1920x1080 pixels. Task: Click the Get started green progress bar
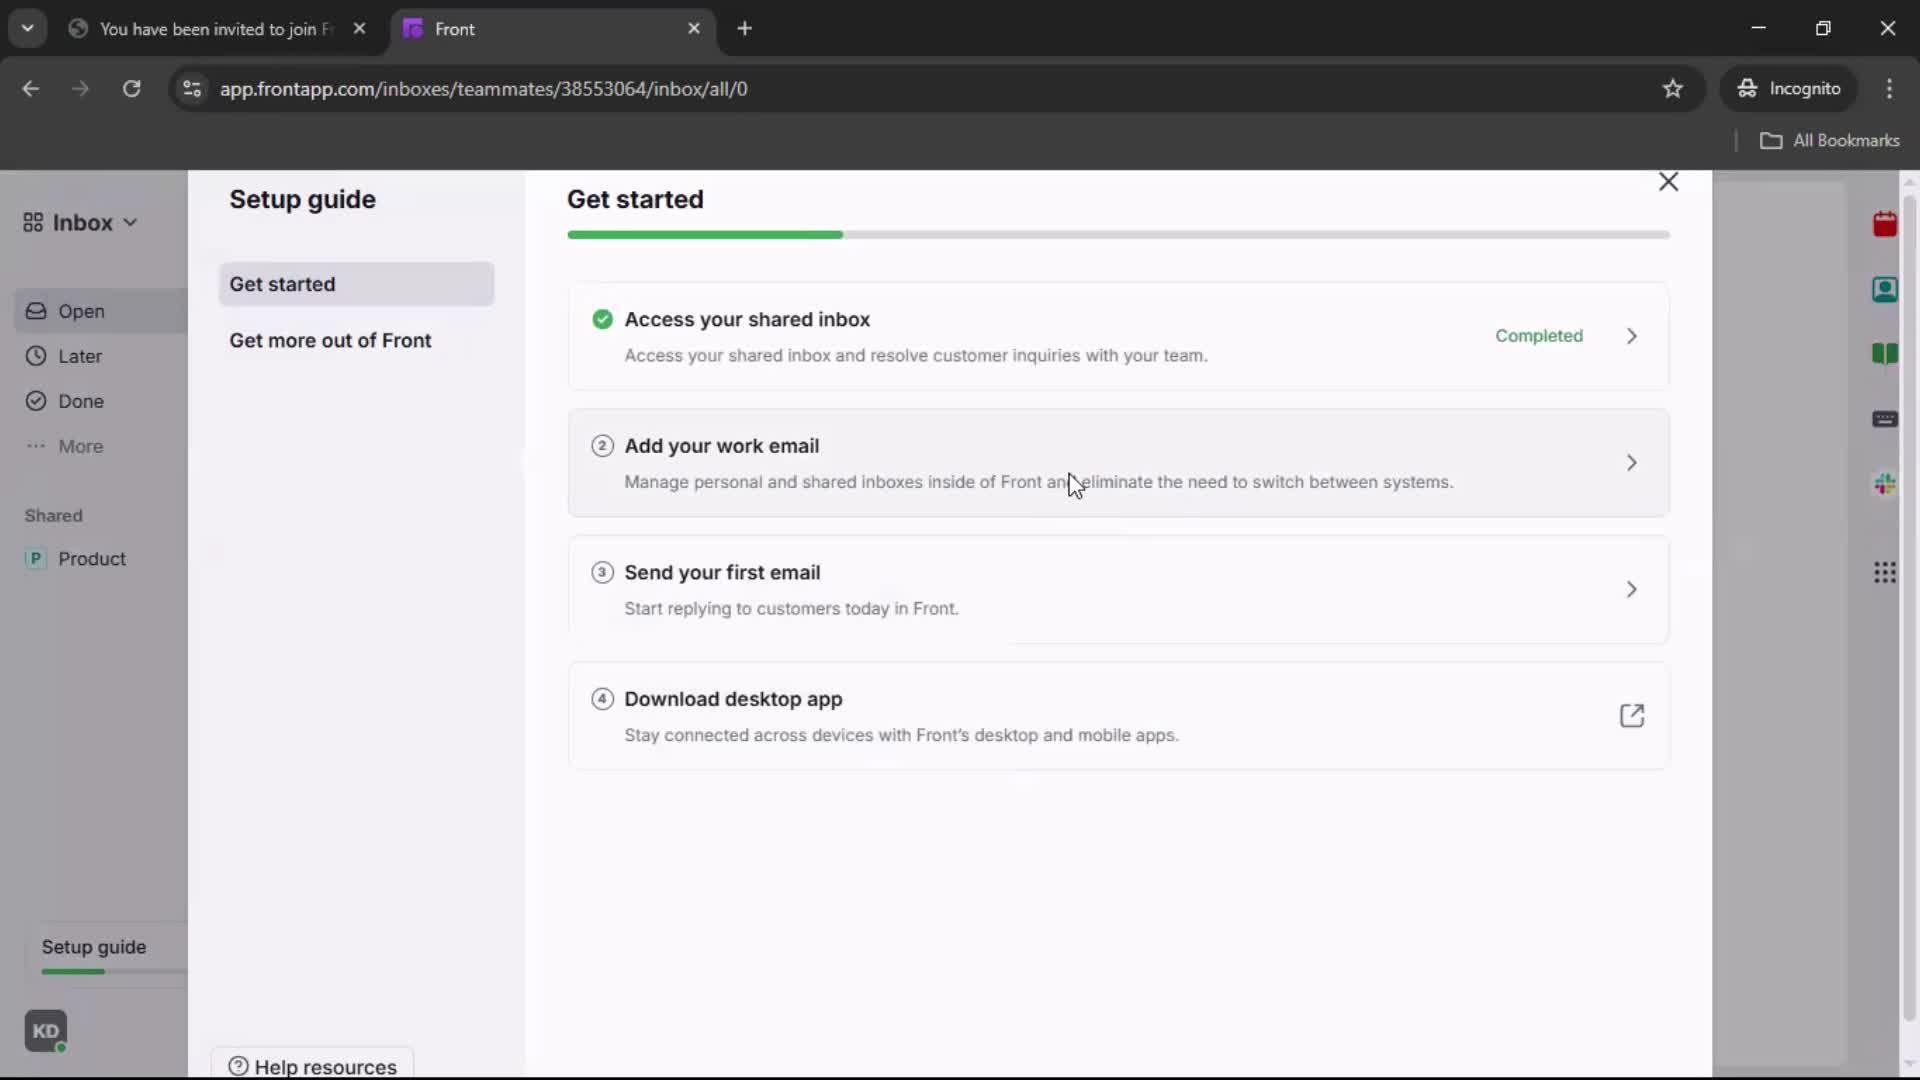click(705, 235)
